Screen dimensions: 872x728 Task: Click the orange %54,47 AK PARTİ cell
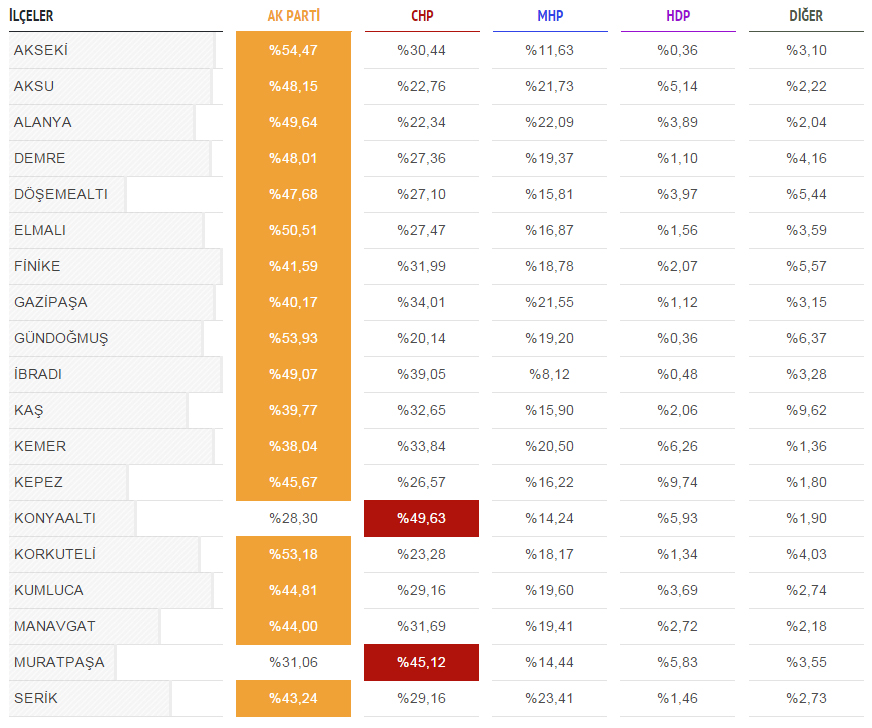point(294,50)
